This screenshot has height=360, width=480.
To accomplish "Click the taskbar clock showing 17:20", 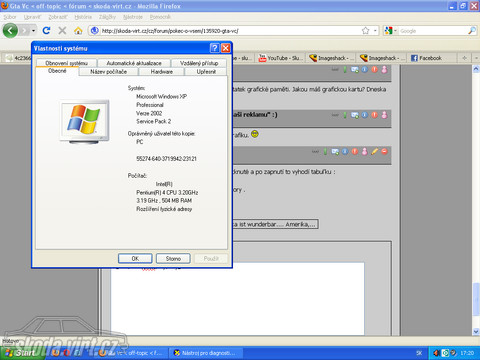I will [467, 353].
